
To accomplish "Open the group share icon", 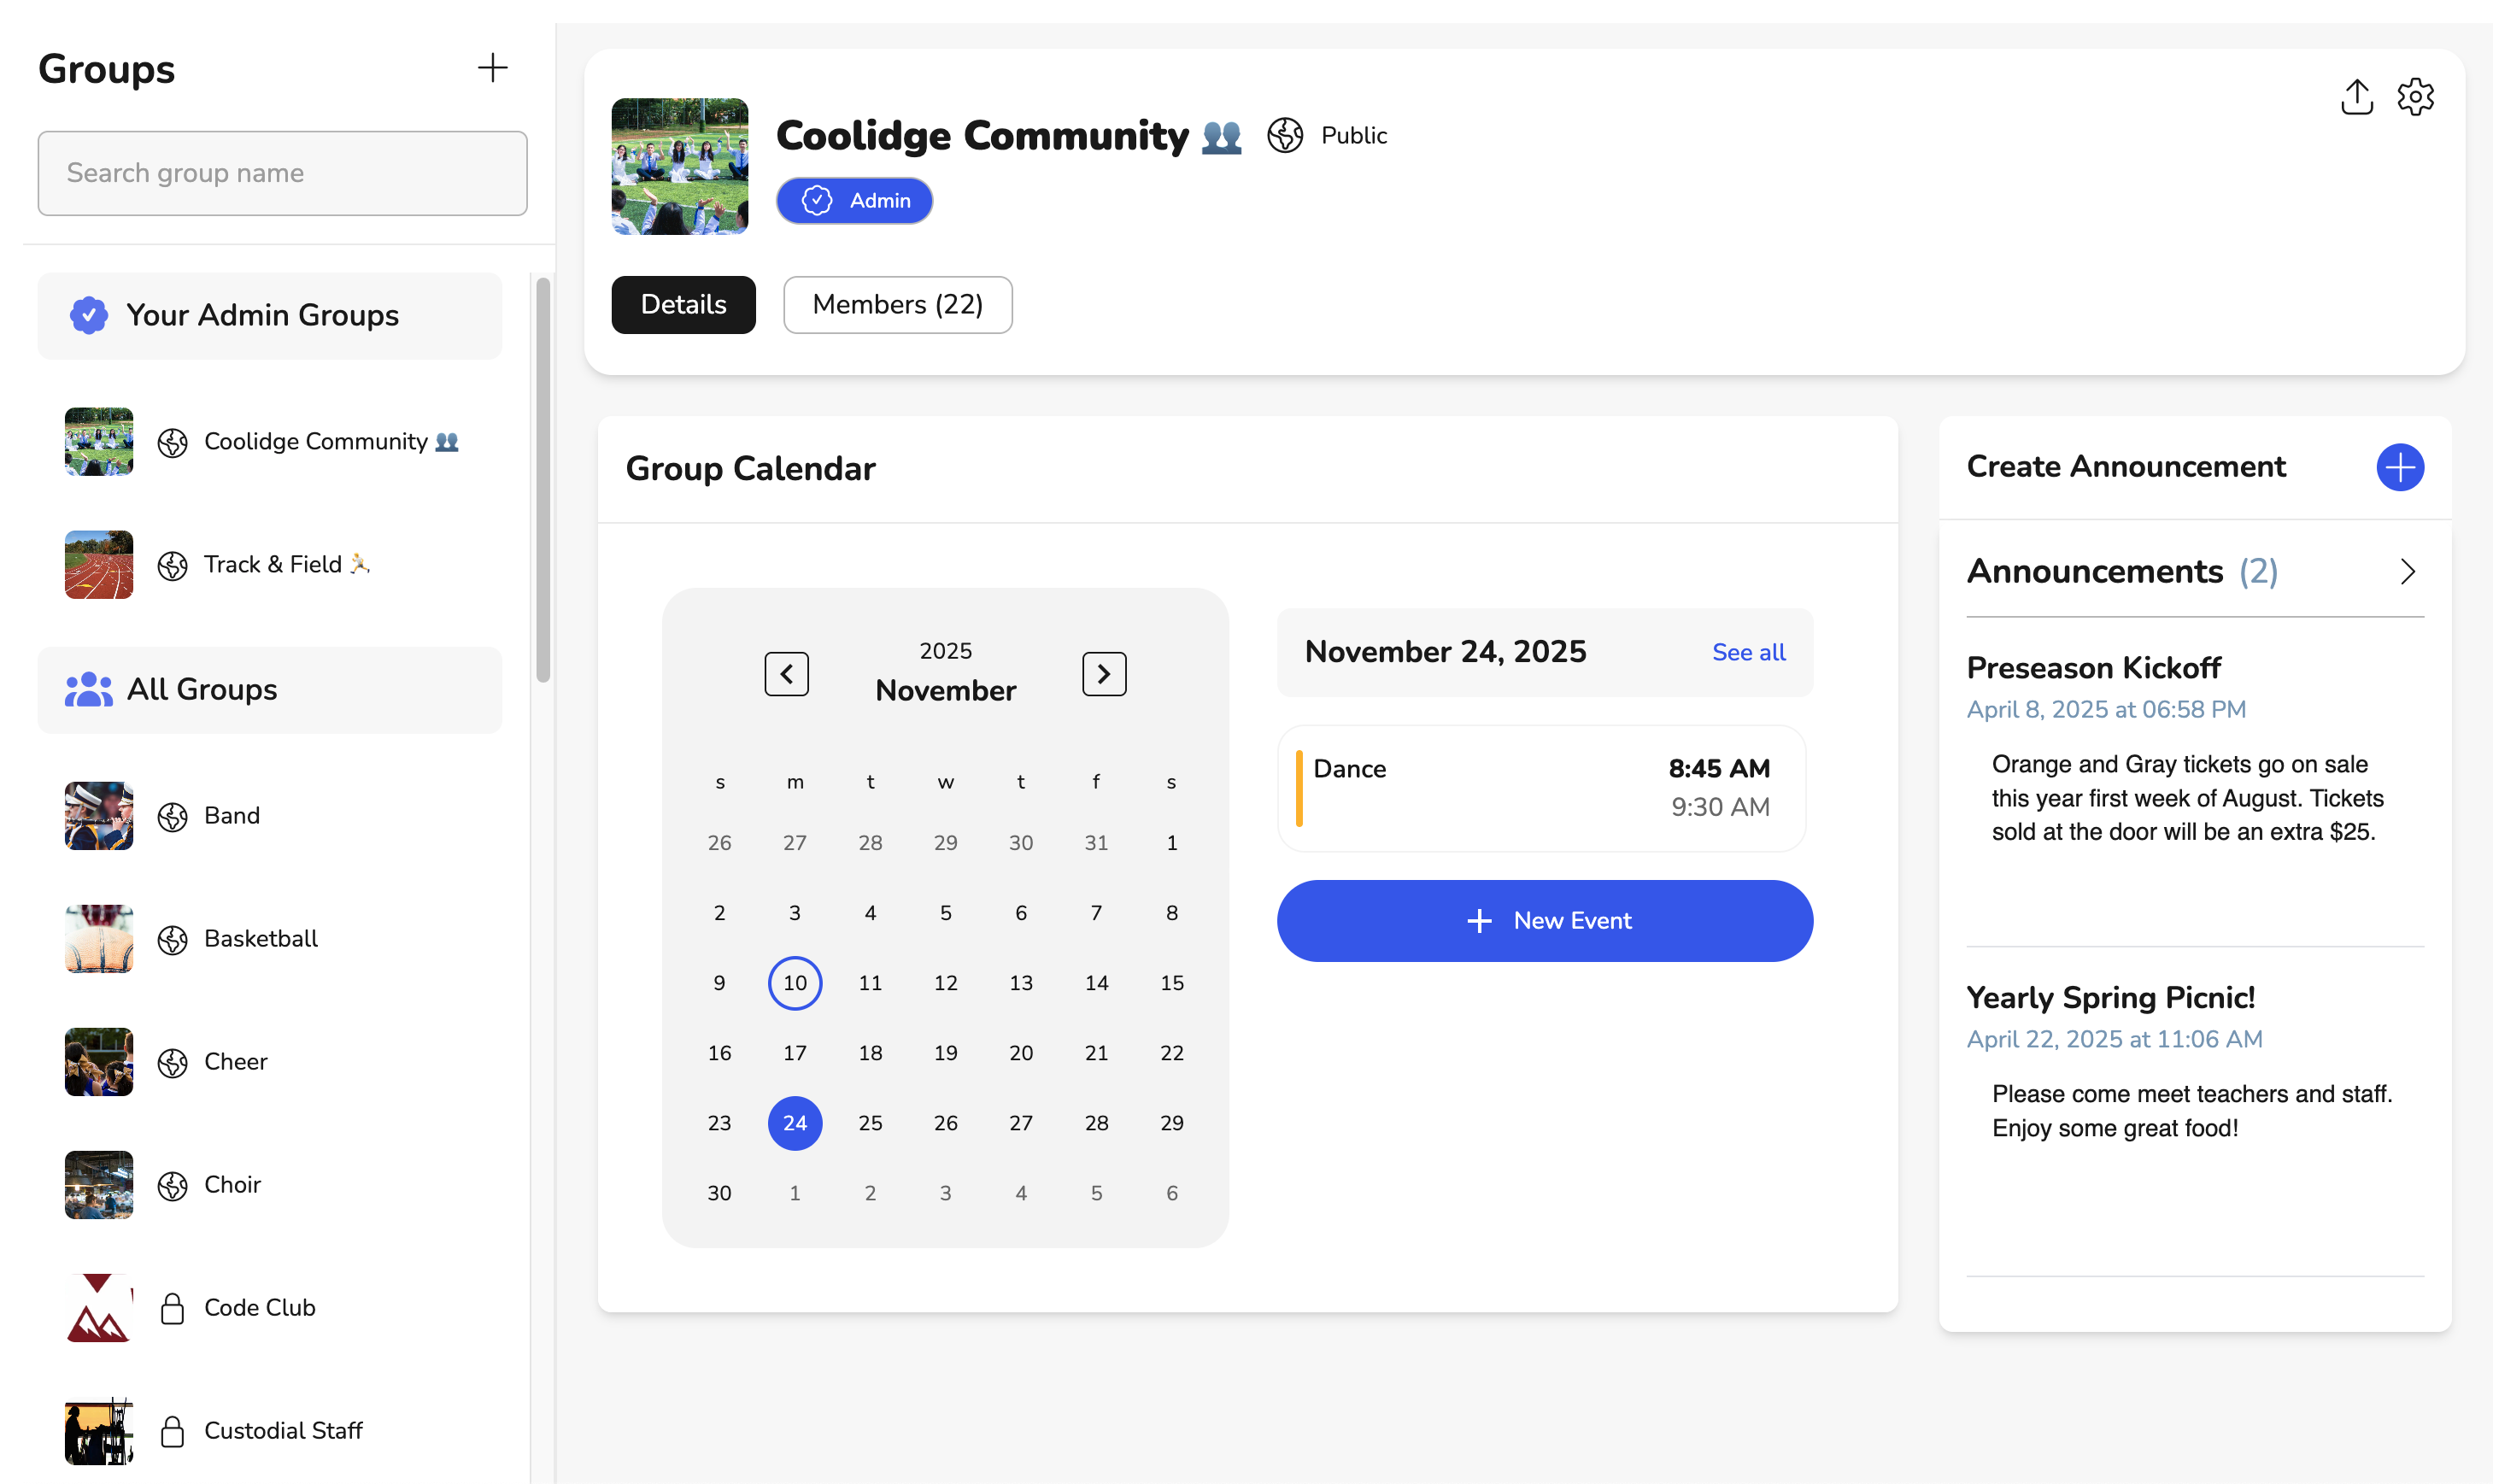I will click(2357, 97).
